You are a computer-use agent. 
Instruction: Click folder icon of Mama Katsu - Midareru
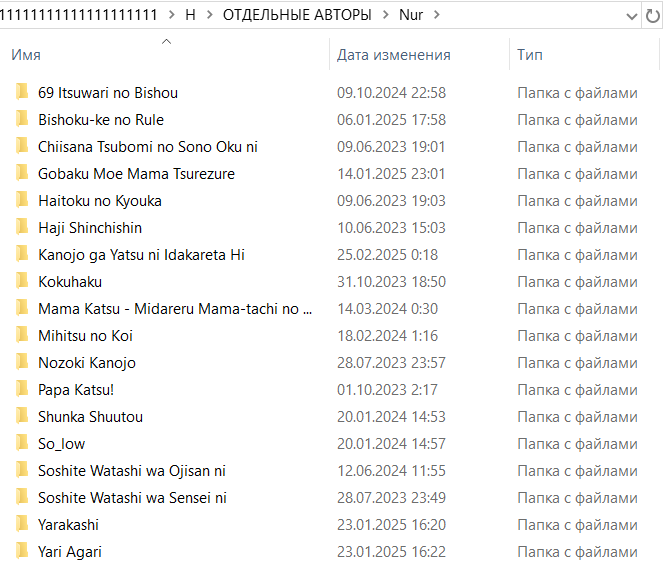22,308
